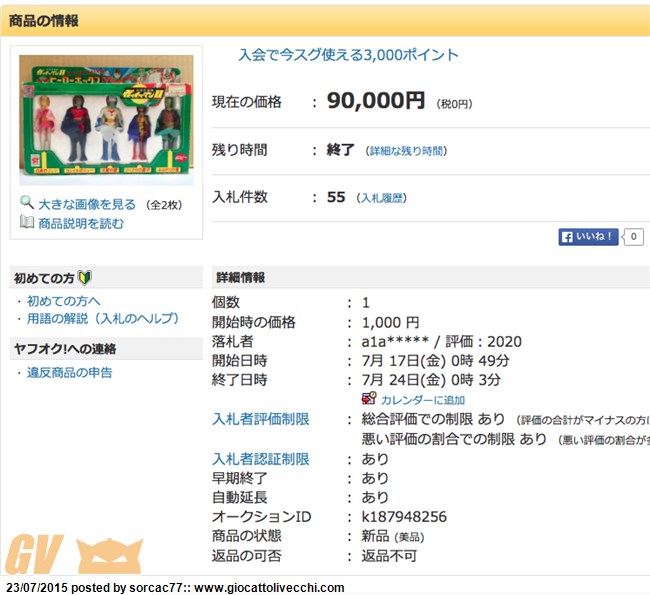Open 入札者評価制限 help link
650x595 pixels.
(x=261, y=419)
